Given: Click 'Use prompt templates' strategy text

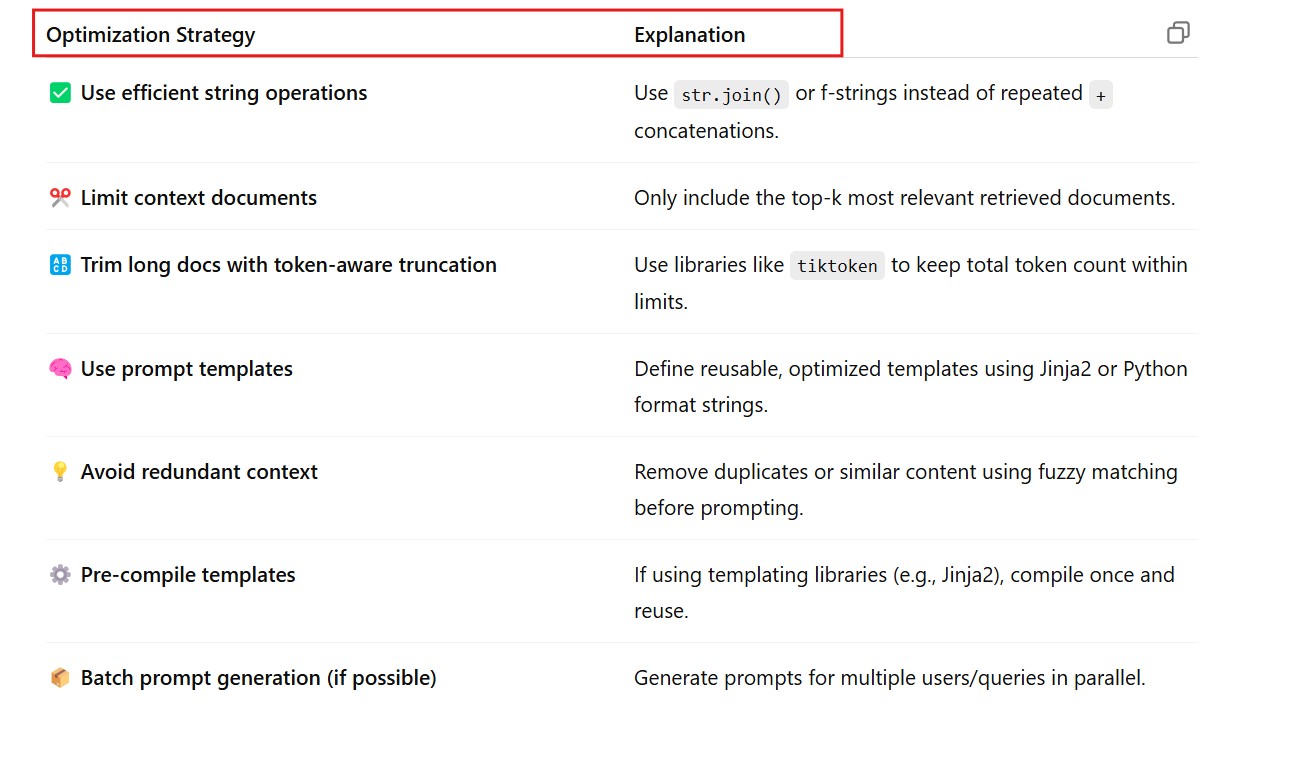Looking at the screenshot, I should coord(187,369).
